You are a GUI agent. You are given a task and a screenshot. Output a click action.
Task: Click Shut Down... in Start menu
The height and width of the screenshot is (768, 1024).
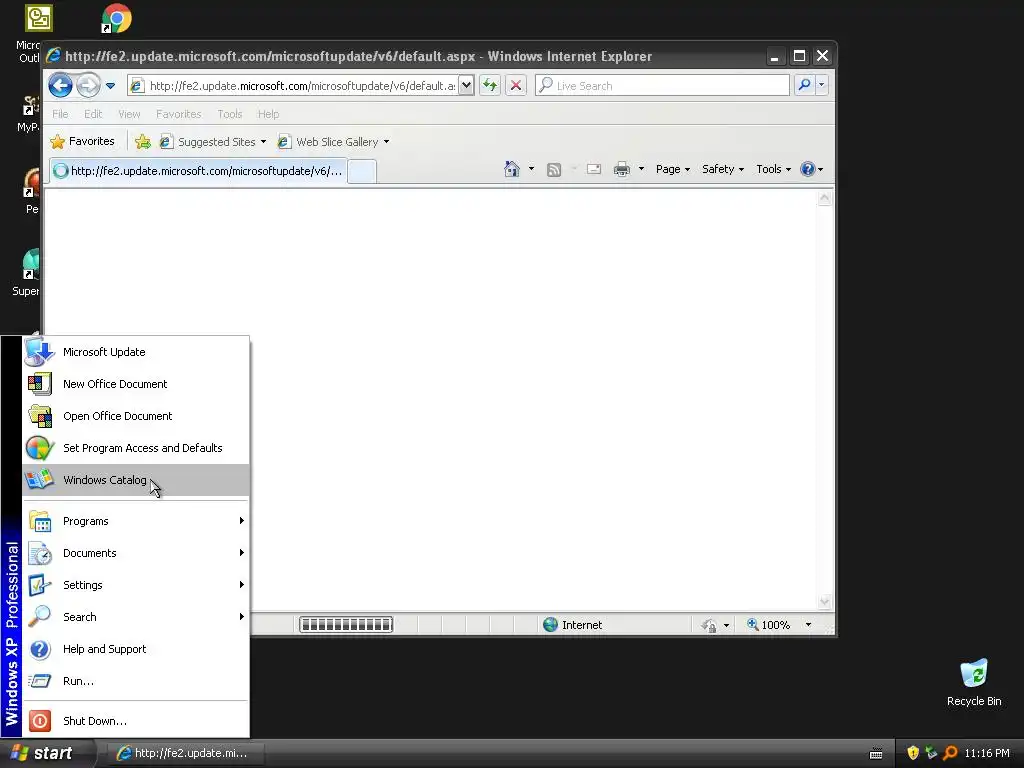tap(136, 721)
